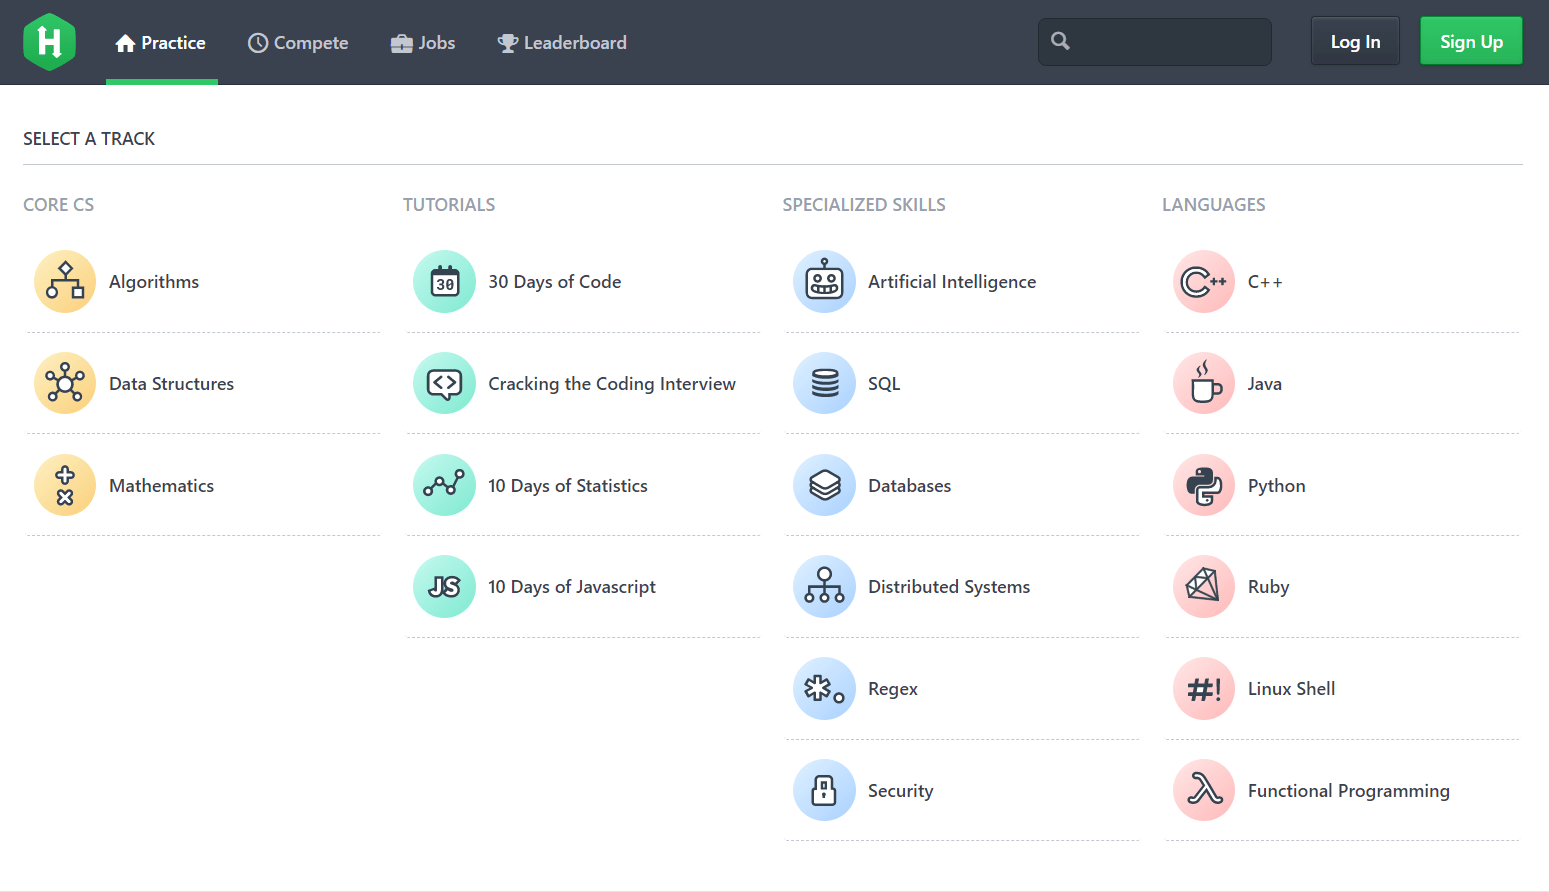Click the SQL database cylinder icon

(x=825, y=383)
